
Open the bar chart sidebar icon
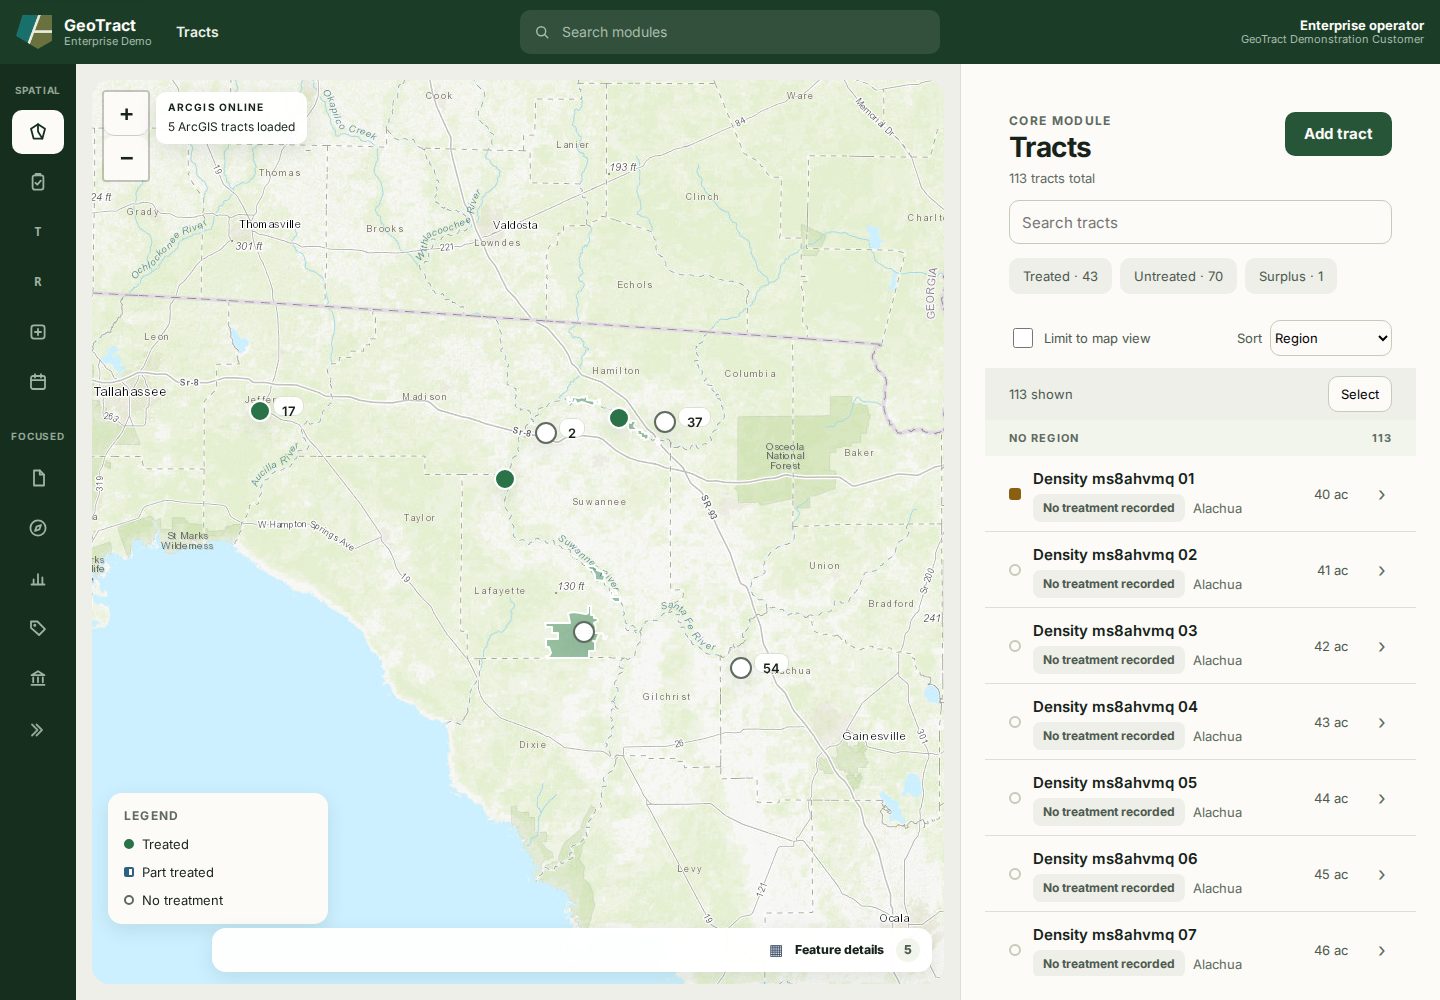click(x=38, y=578)
